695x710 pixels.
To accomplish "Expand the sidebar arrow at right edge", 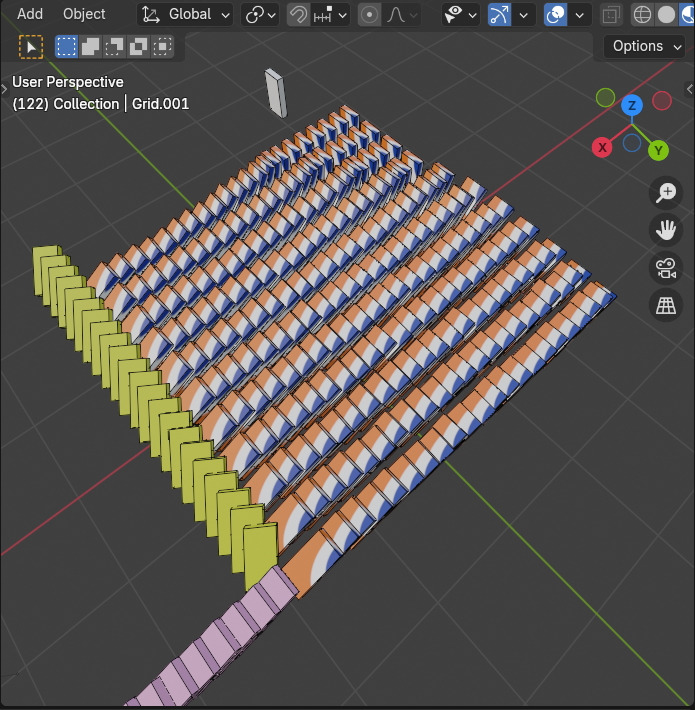I will pos(690,89).
